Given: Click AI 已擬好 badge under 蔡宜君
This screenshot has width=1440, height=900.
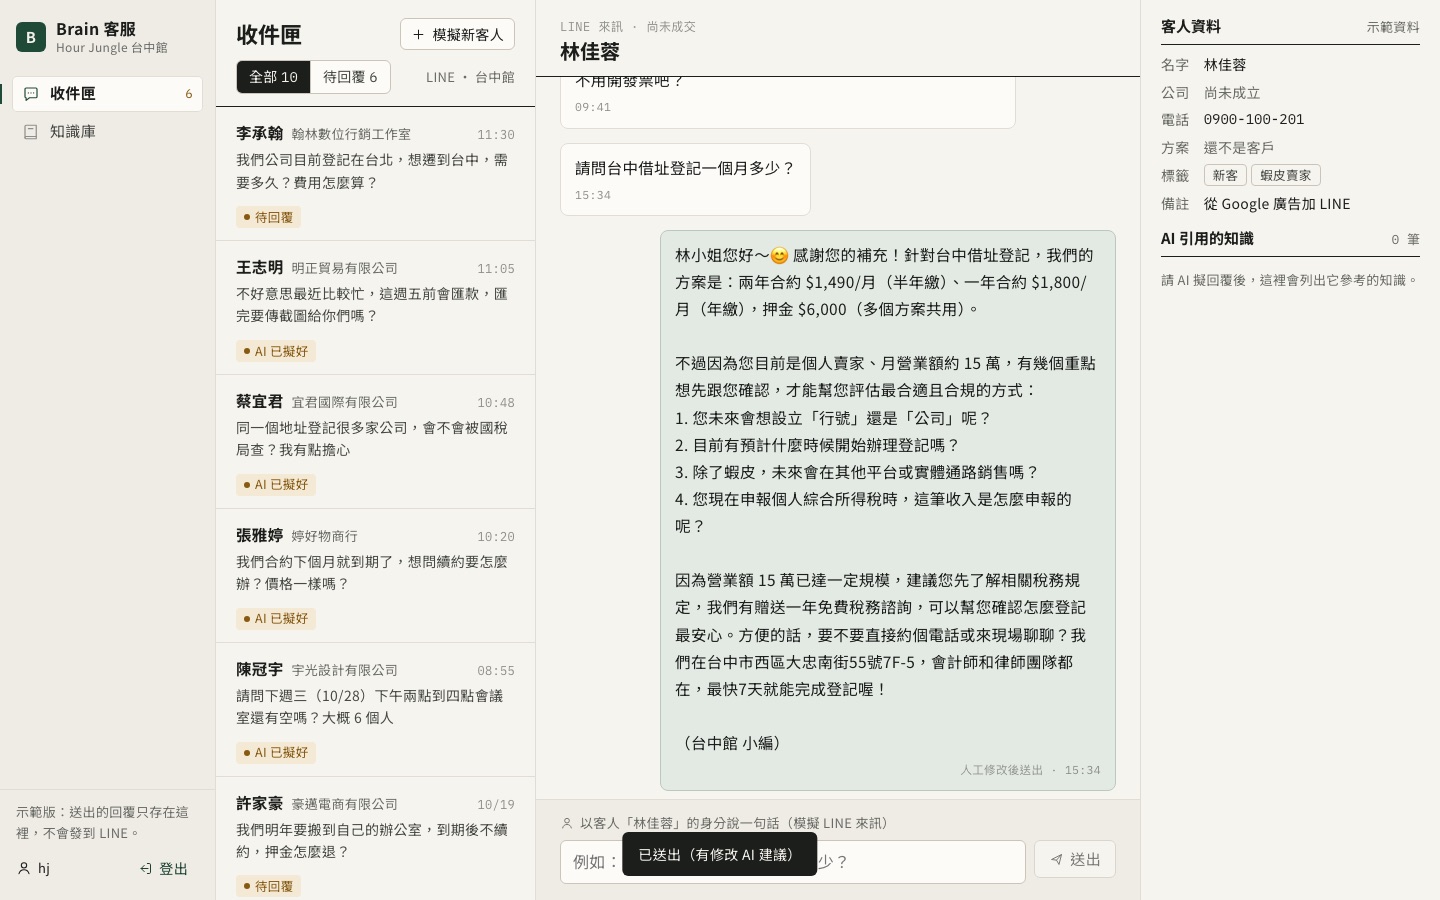Looking at the screenshot, I should [x=276, y=485].
